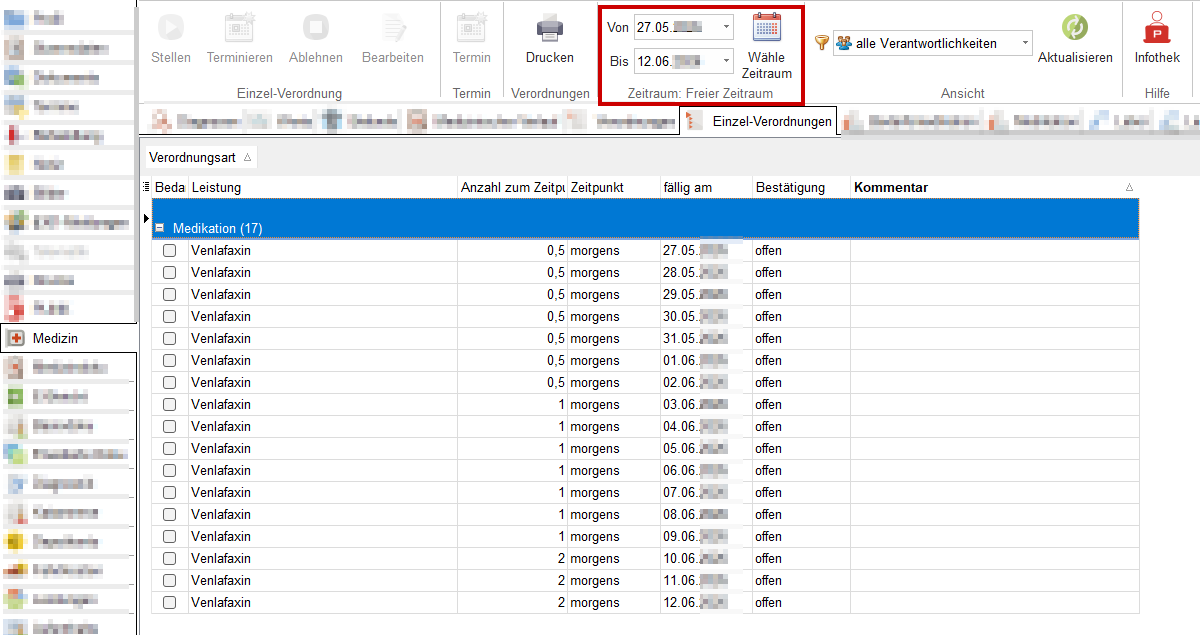1200x635 pixels.
Task: Select the dose value 2 in the 11.06. row
Action: click(562, 581)
